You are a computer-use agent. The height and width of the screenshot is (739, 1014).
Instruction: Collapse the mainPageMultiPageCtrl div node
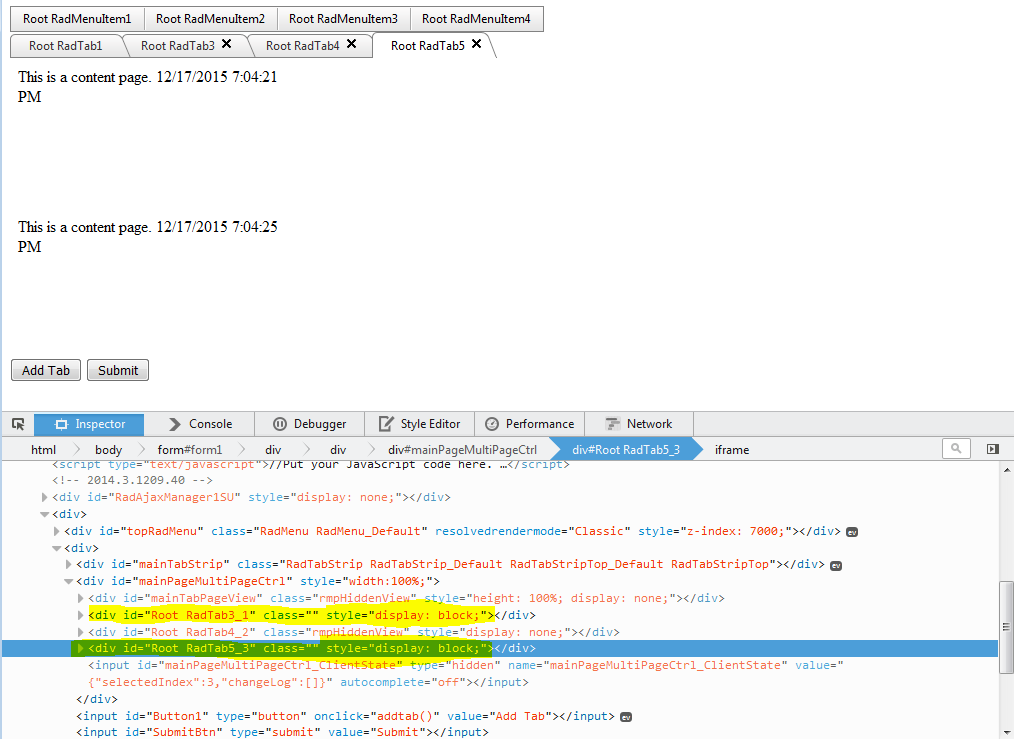click(69, 581)
